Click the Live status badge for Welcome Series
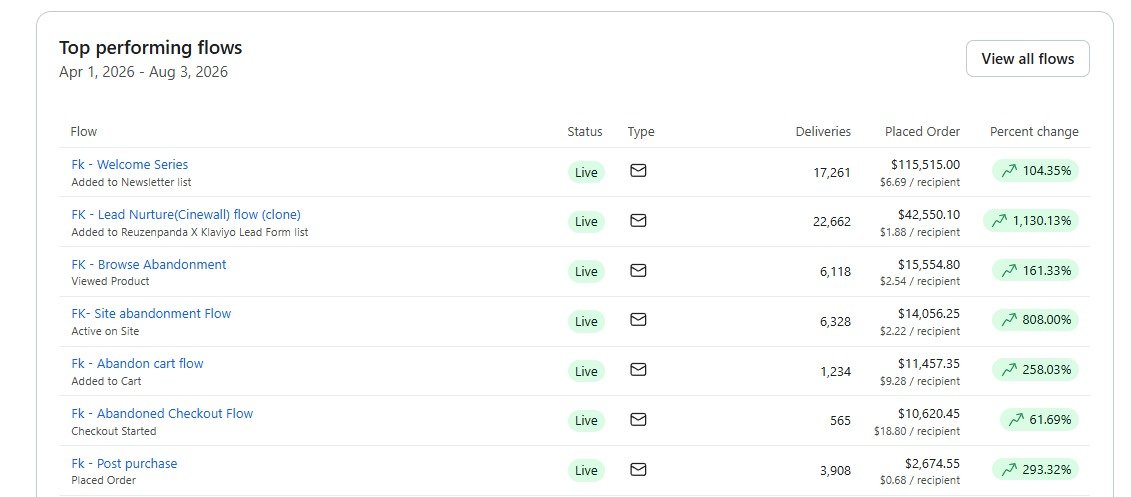This screenshot has height=497, width=1131. (x=586, y=172)
